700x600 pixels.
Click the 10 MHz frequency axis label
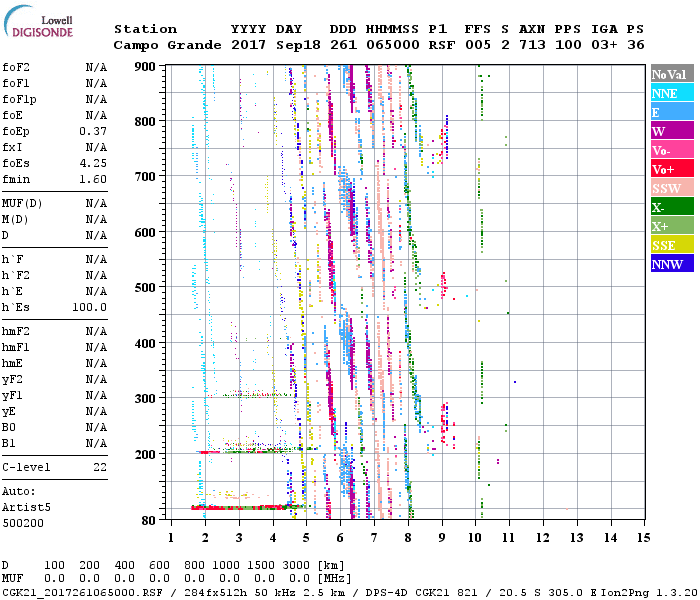click(x=475, y=538)
